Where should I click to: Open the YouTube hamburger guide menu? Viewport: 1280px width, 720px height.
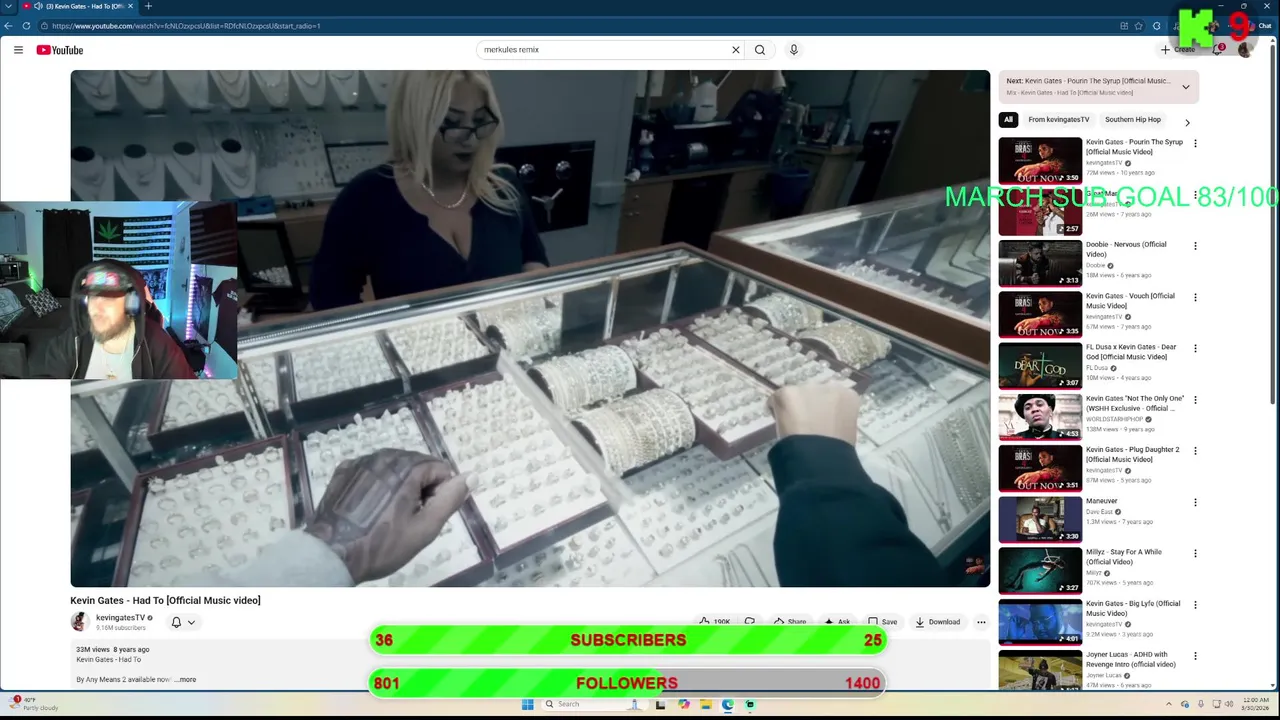click(x=18, y=50)
